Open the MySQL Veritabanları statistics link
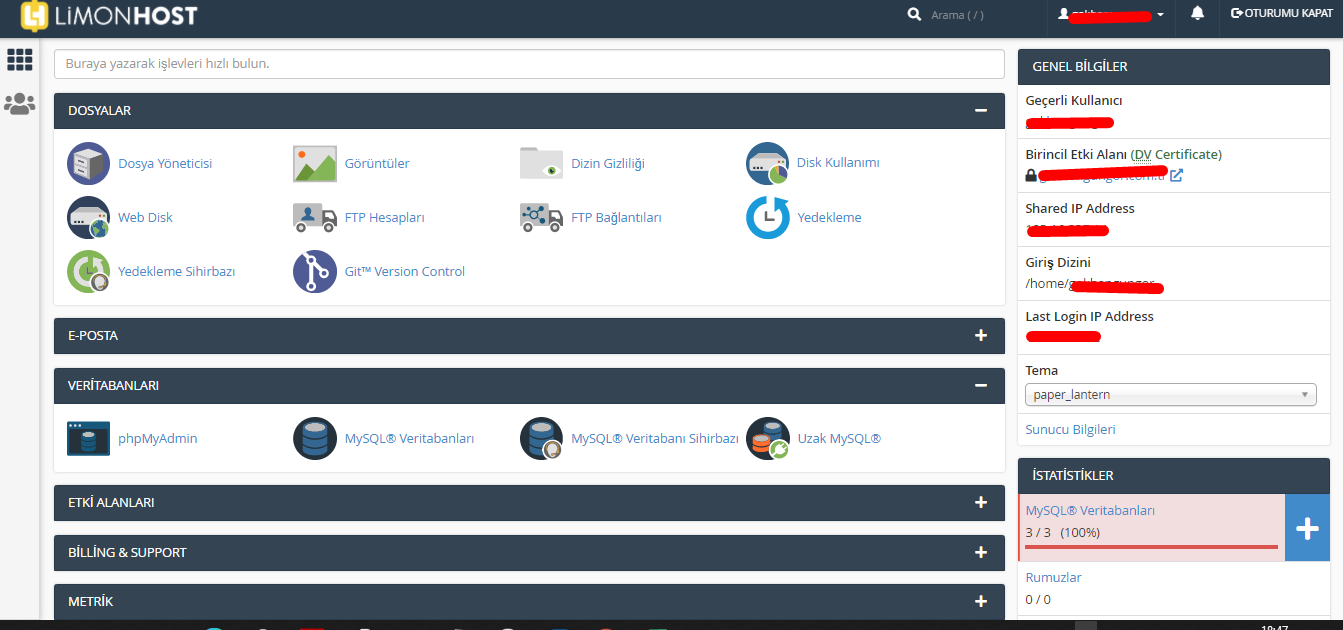Screen dimensions: 1343x630 1090,510
